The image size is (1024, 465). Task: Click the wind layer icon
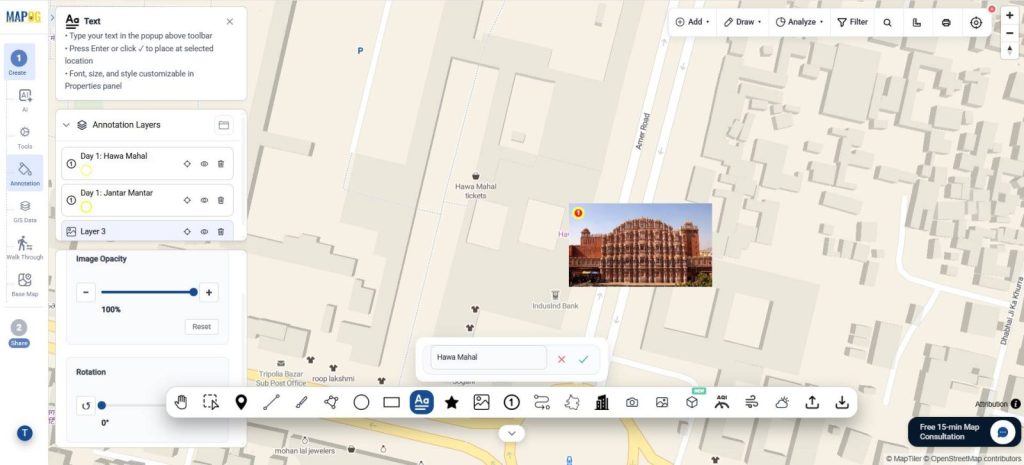click(752, 402)
